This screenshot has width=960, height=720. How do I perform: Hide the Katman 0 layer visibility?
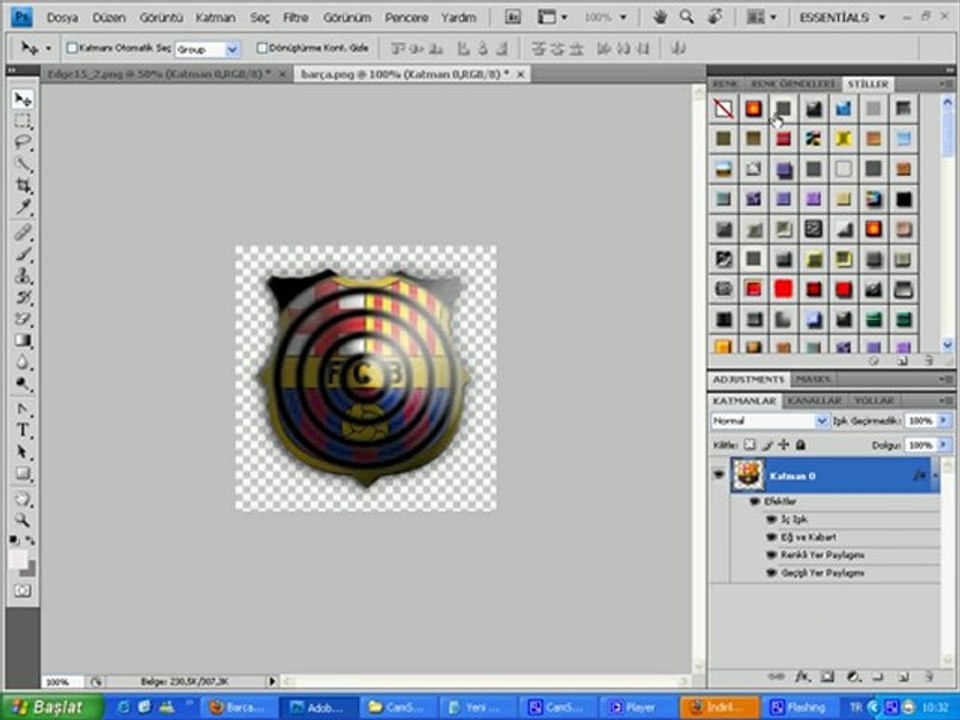(719, 475)
